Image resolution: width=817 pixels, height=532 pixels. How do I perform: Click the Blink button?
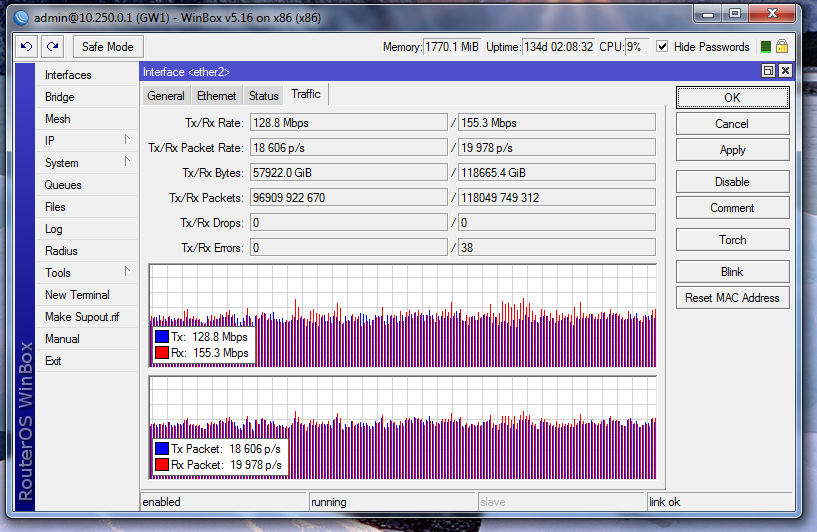pyautogui.click(x=733, y=272)
